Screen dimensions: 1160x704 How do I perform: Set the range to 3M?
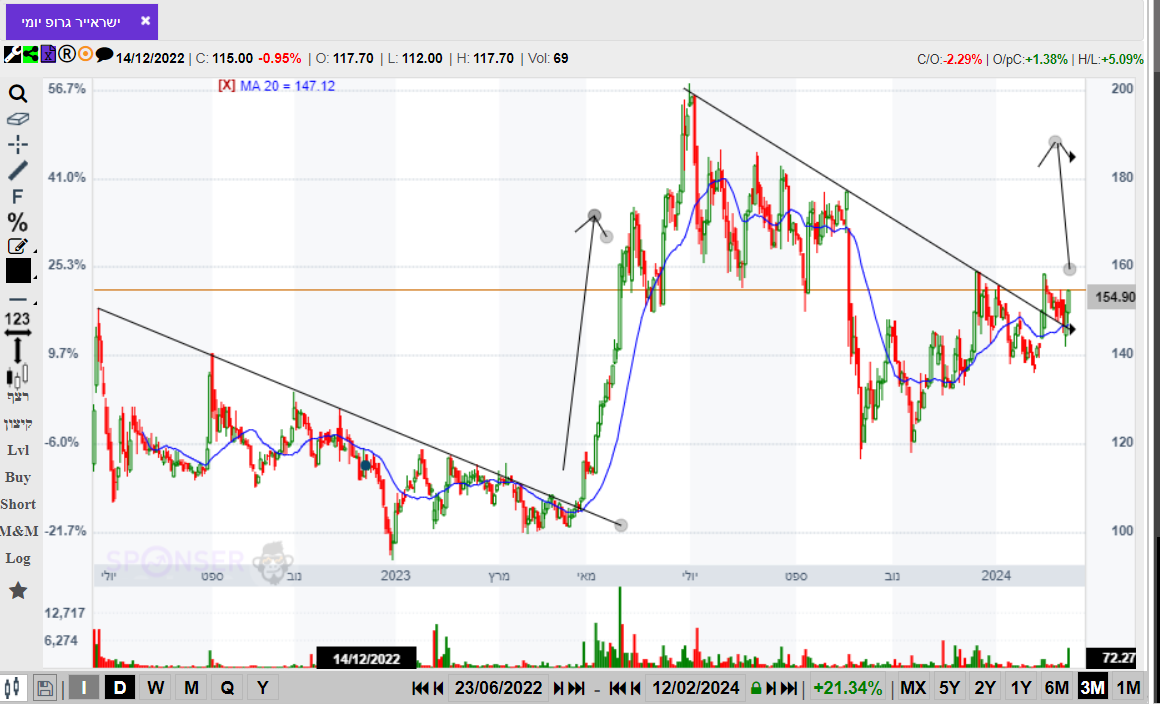click(x=1092, y=688)
